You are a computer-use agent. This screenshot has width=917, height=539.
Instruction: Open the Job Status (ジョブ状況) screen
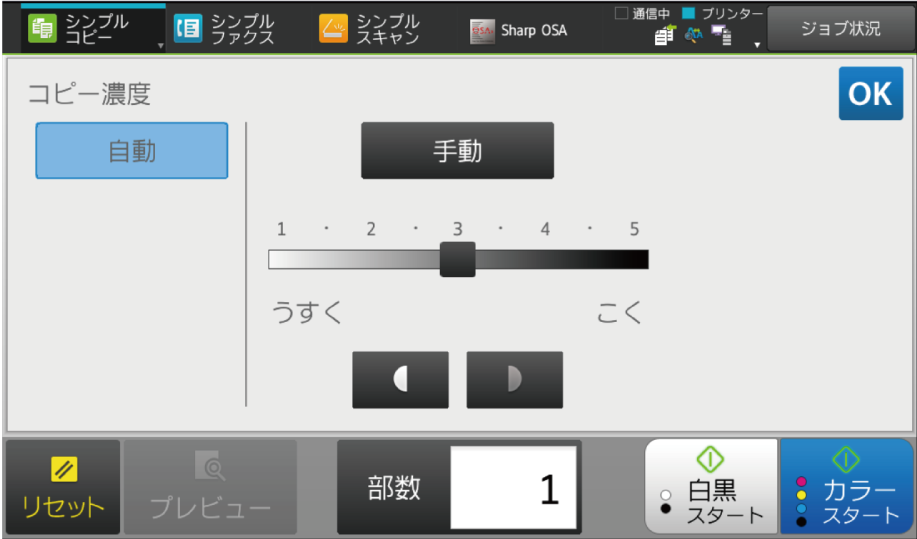coord(841,29)
